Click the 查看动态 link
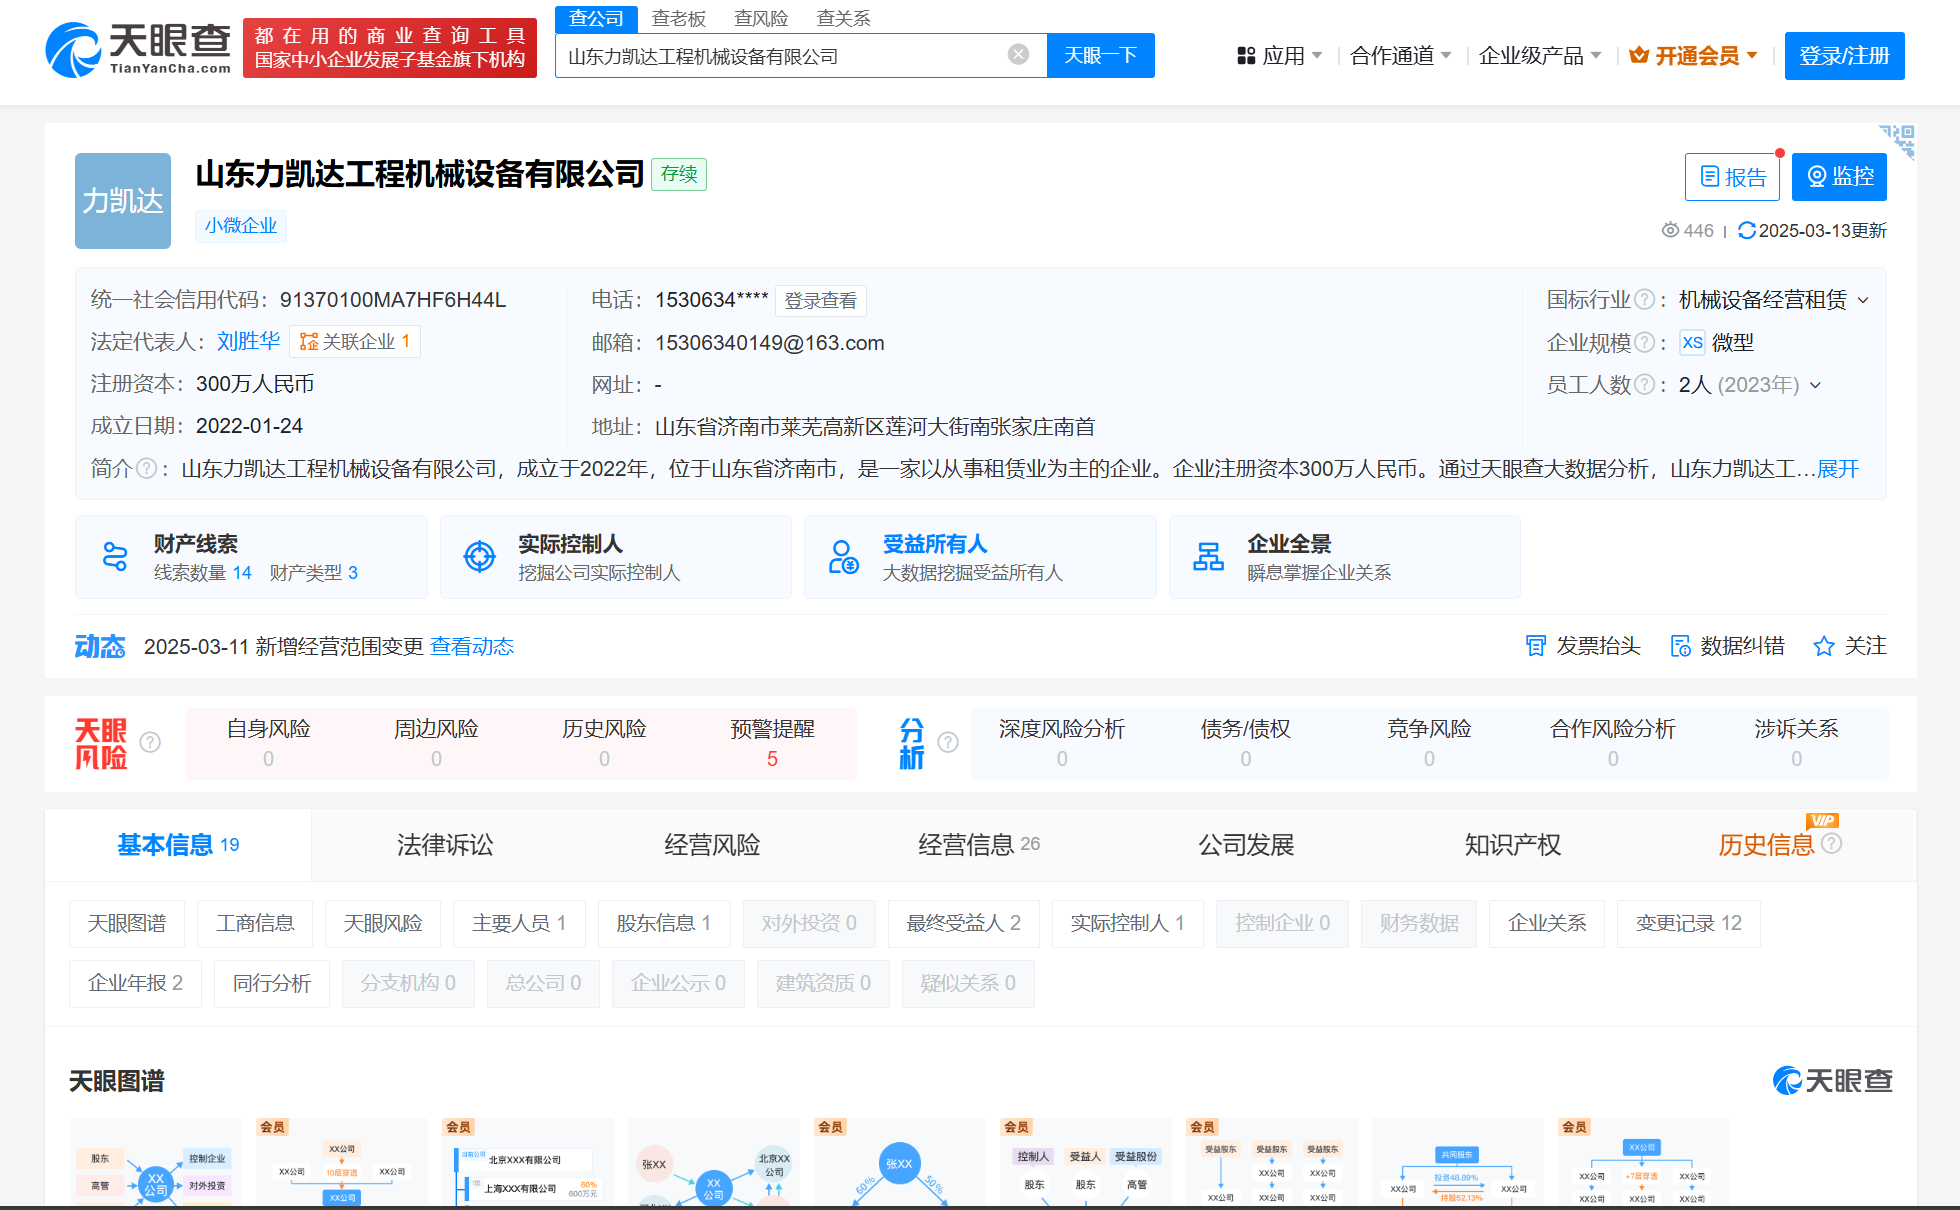The width and height of the screenshot is (1960, 1210). (x=472, y=647)
